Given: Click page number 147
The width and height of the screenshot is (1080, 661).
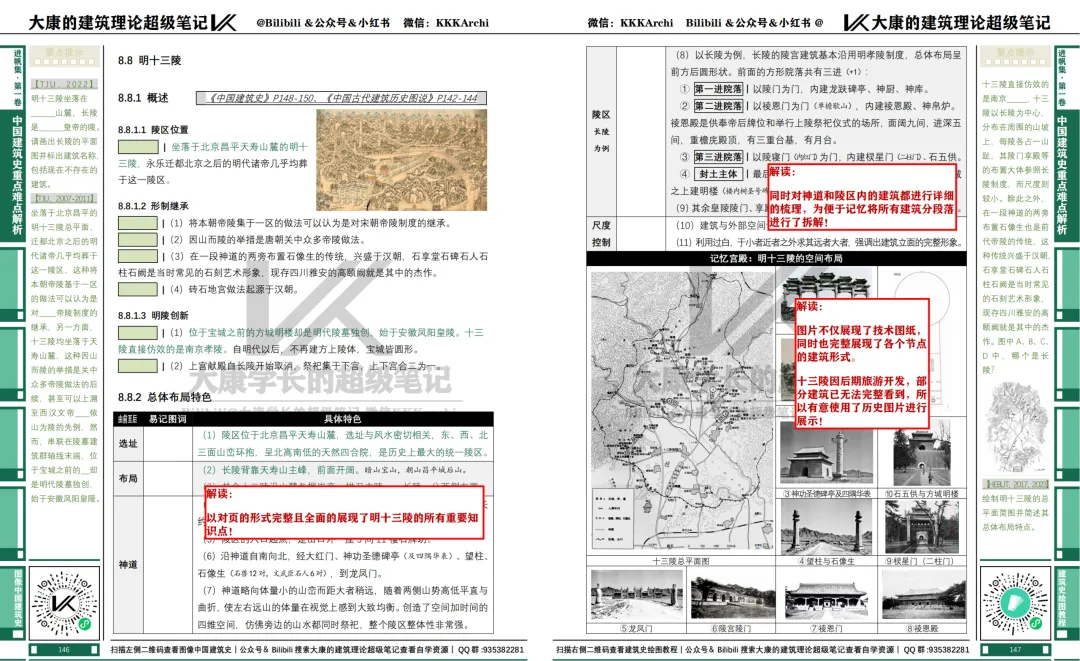Looking at the screenshot, I should coord(1015,650).
